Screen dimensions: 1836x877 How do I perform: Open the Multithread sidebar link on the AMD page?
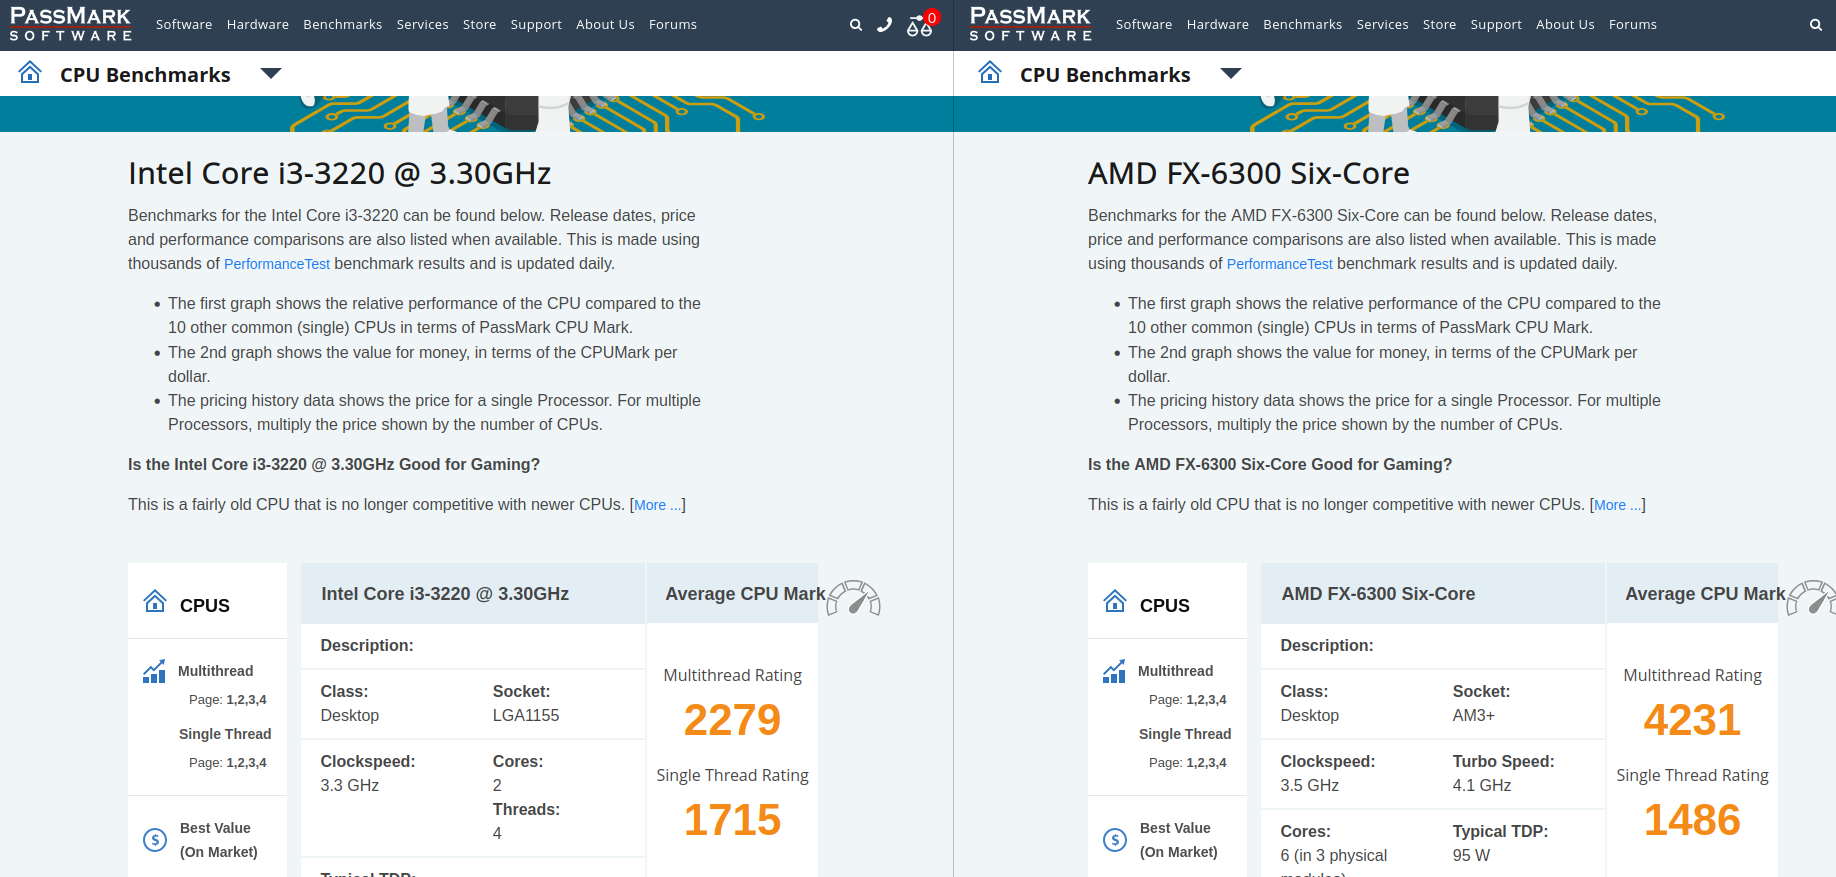(x=1175, y=671)
